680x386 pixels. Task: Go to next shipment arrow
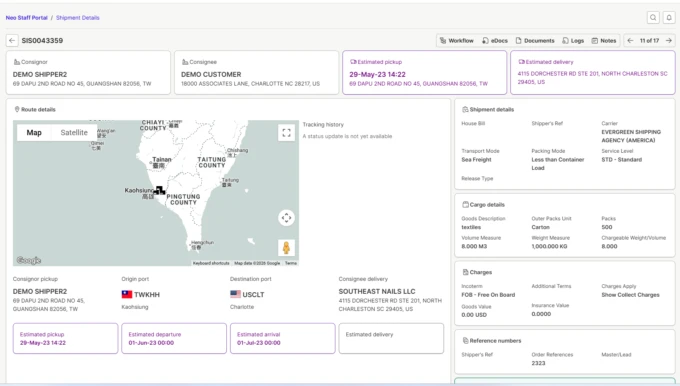click(669, 40)
